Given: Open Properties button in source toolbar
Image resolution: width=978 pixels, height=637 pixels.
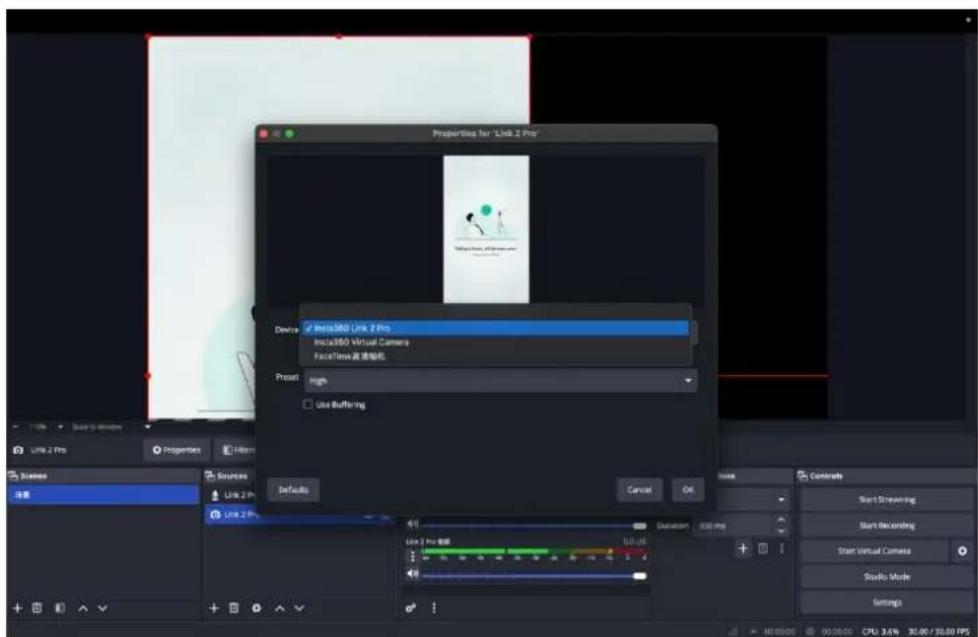Looking at the screenshot, I should 177,450.
